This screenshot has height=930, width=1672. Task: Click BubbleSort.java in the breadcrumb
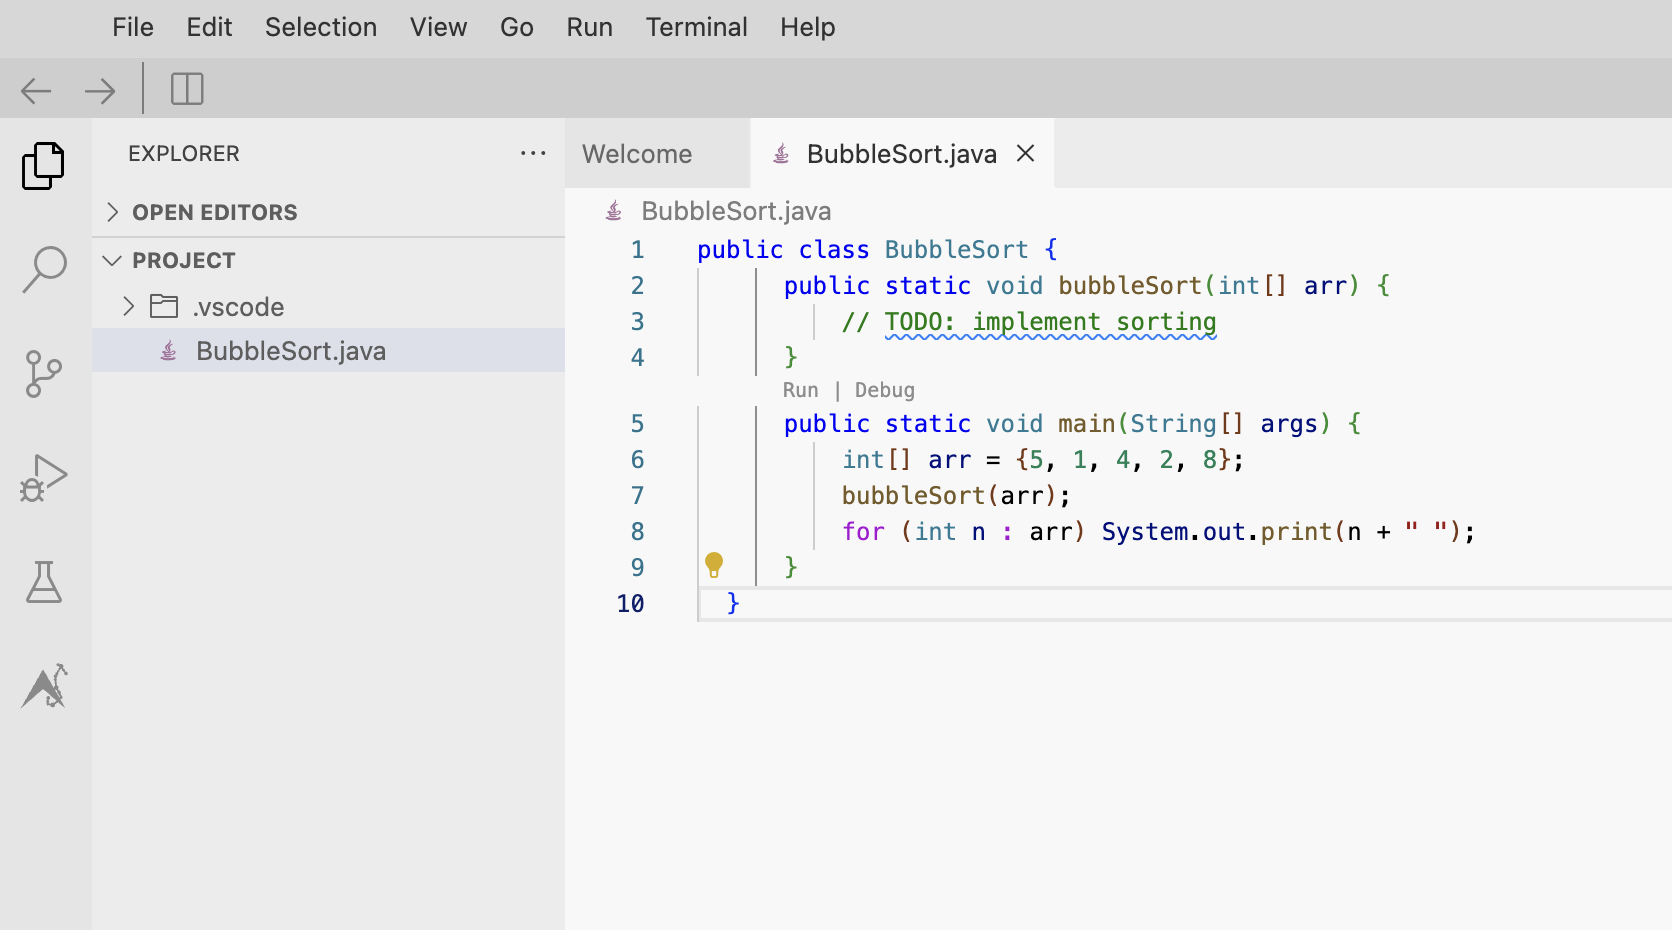point(736,211)
